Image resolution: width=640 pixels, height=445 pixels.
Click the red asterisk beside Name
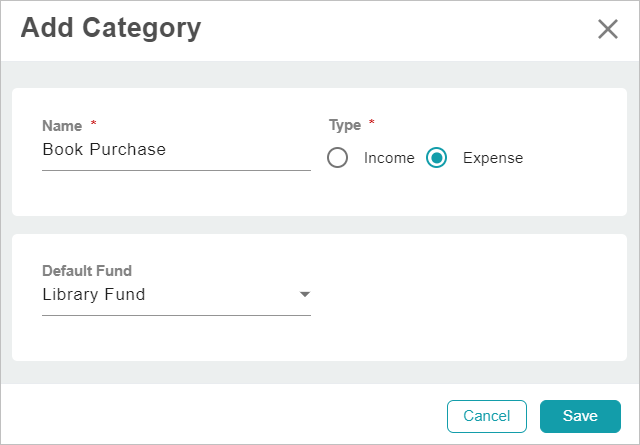click(x=94, y=124)
